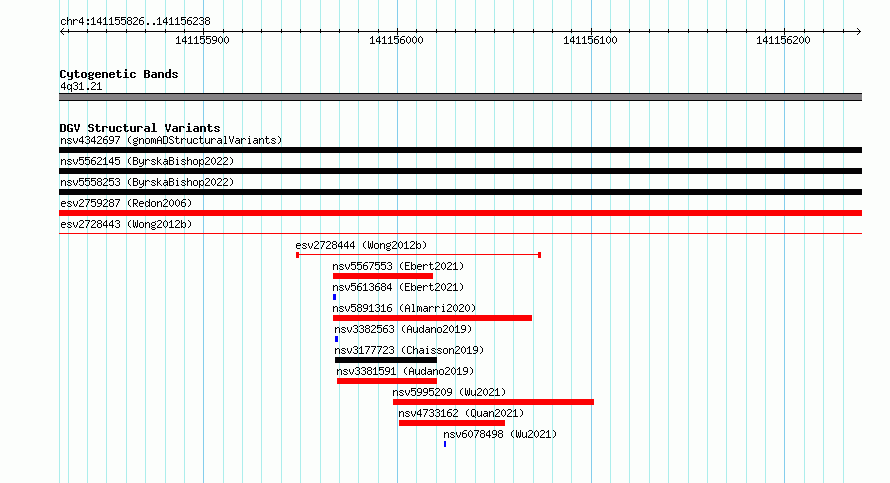Open the nsv5891316 (Almarri2020) label
Screen dimensions: 890x483
point(404,308)
